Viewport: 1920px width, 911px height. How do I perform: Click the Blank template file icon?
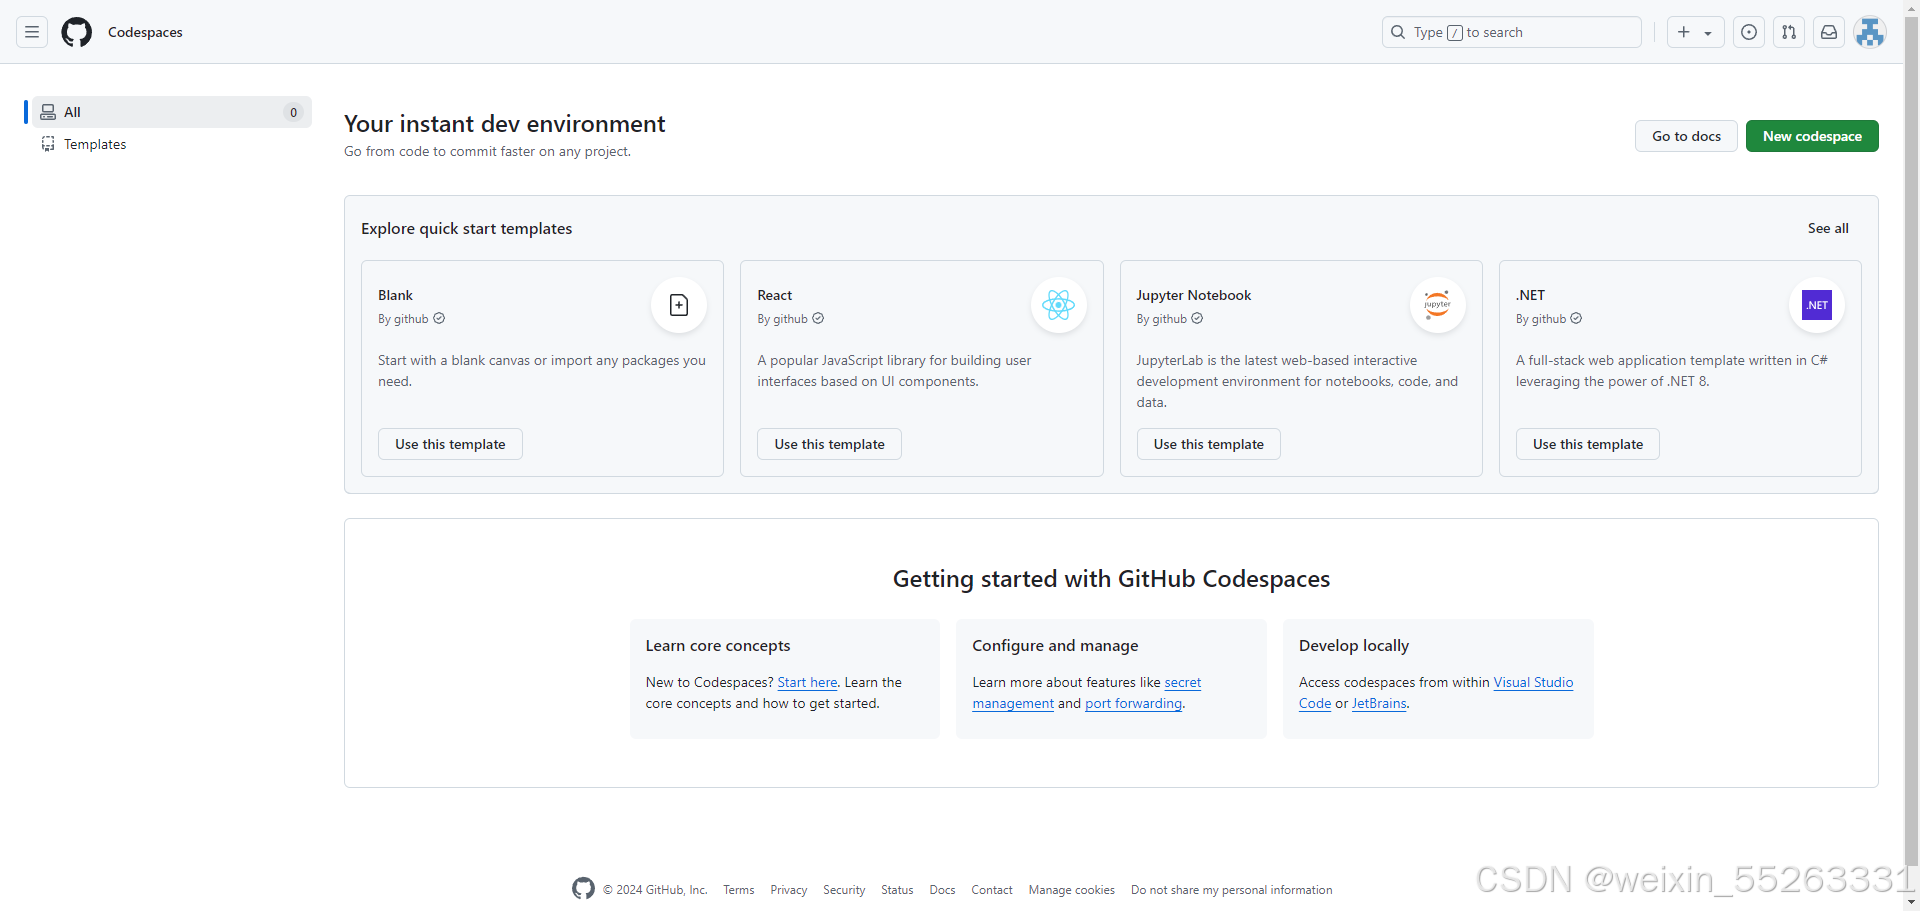pos(679,305)
